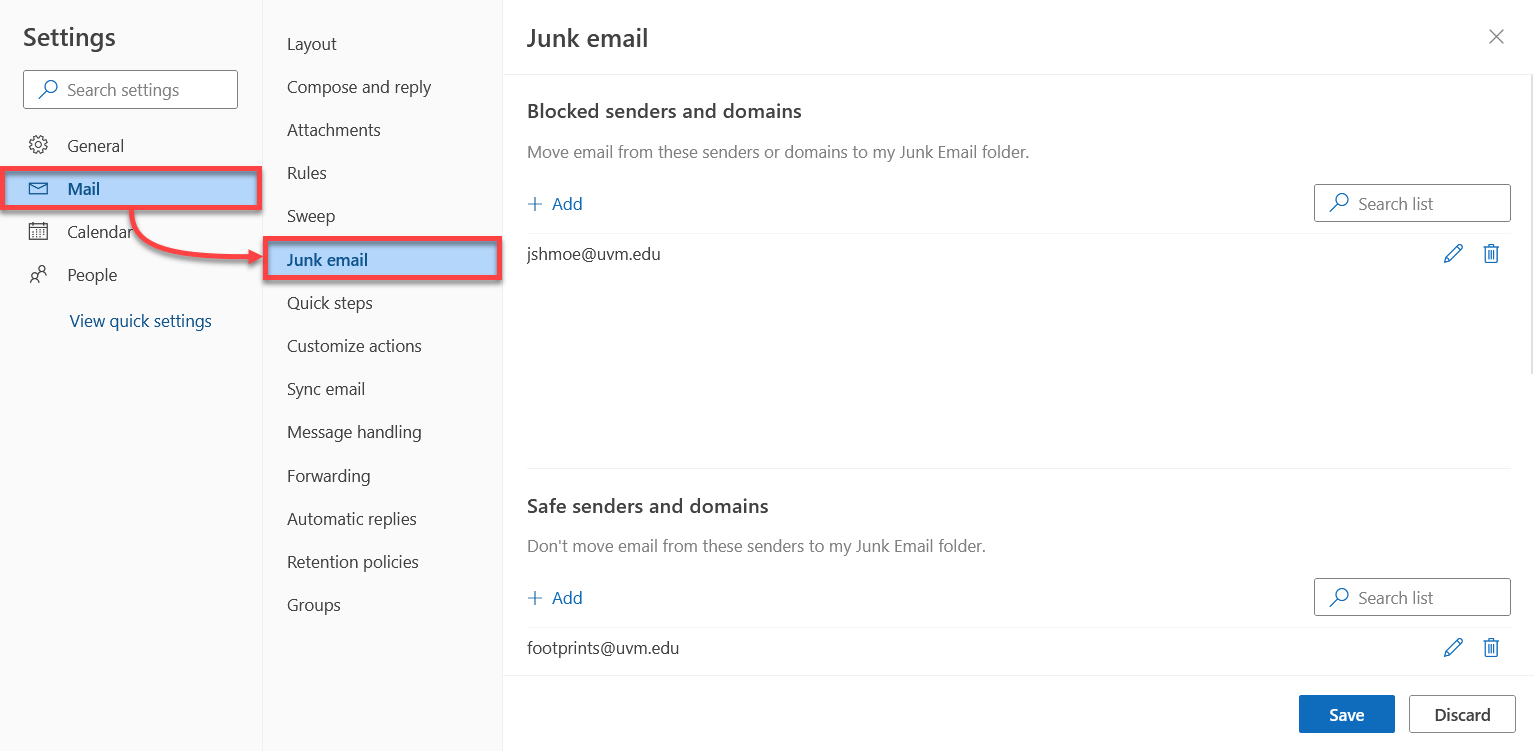This screenshot has height=751, width=1534.
Task: Delete jshmoe@uvm.edu from blocked senders
Action: (x=1491, y=254)
